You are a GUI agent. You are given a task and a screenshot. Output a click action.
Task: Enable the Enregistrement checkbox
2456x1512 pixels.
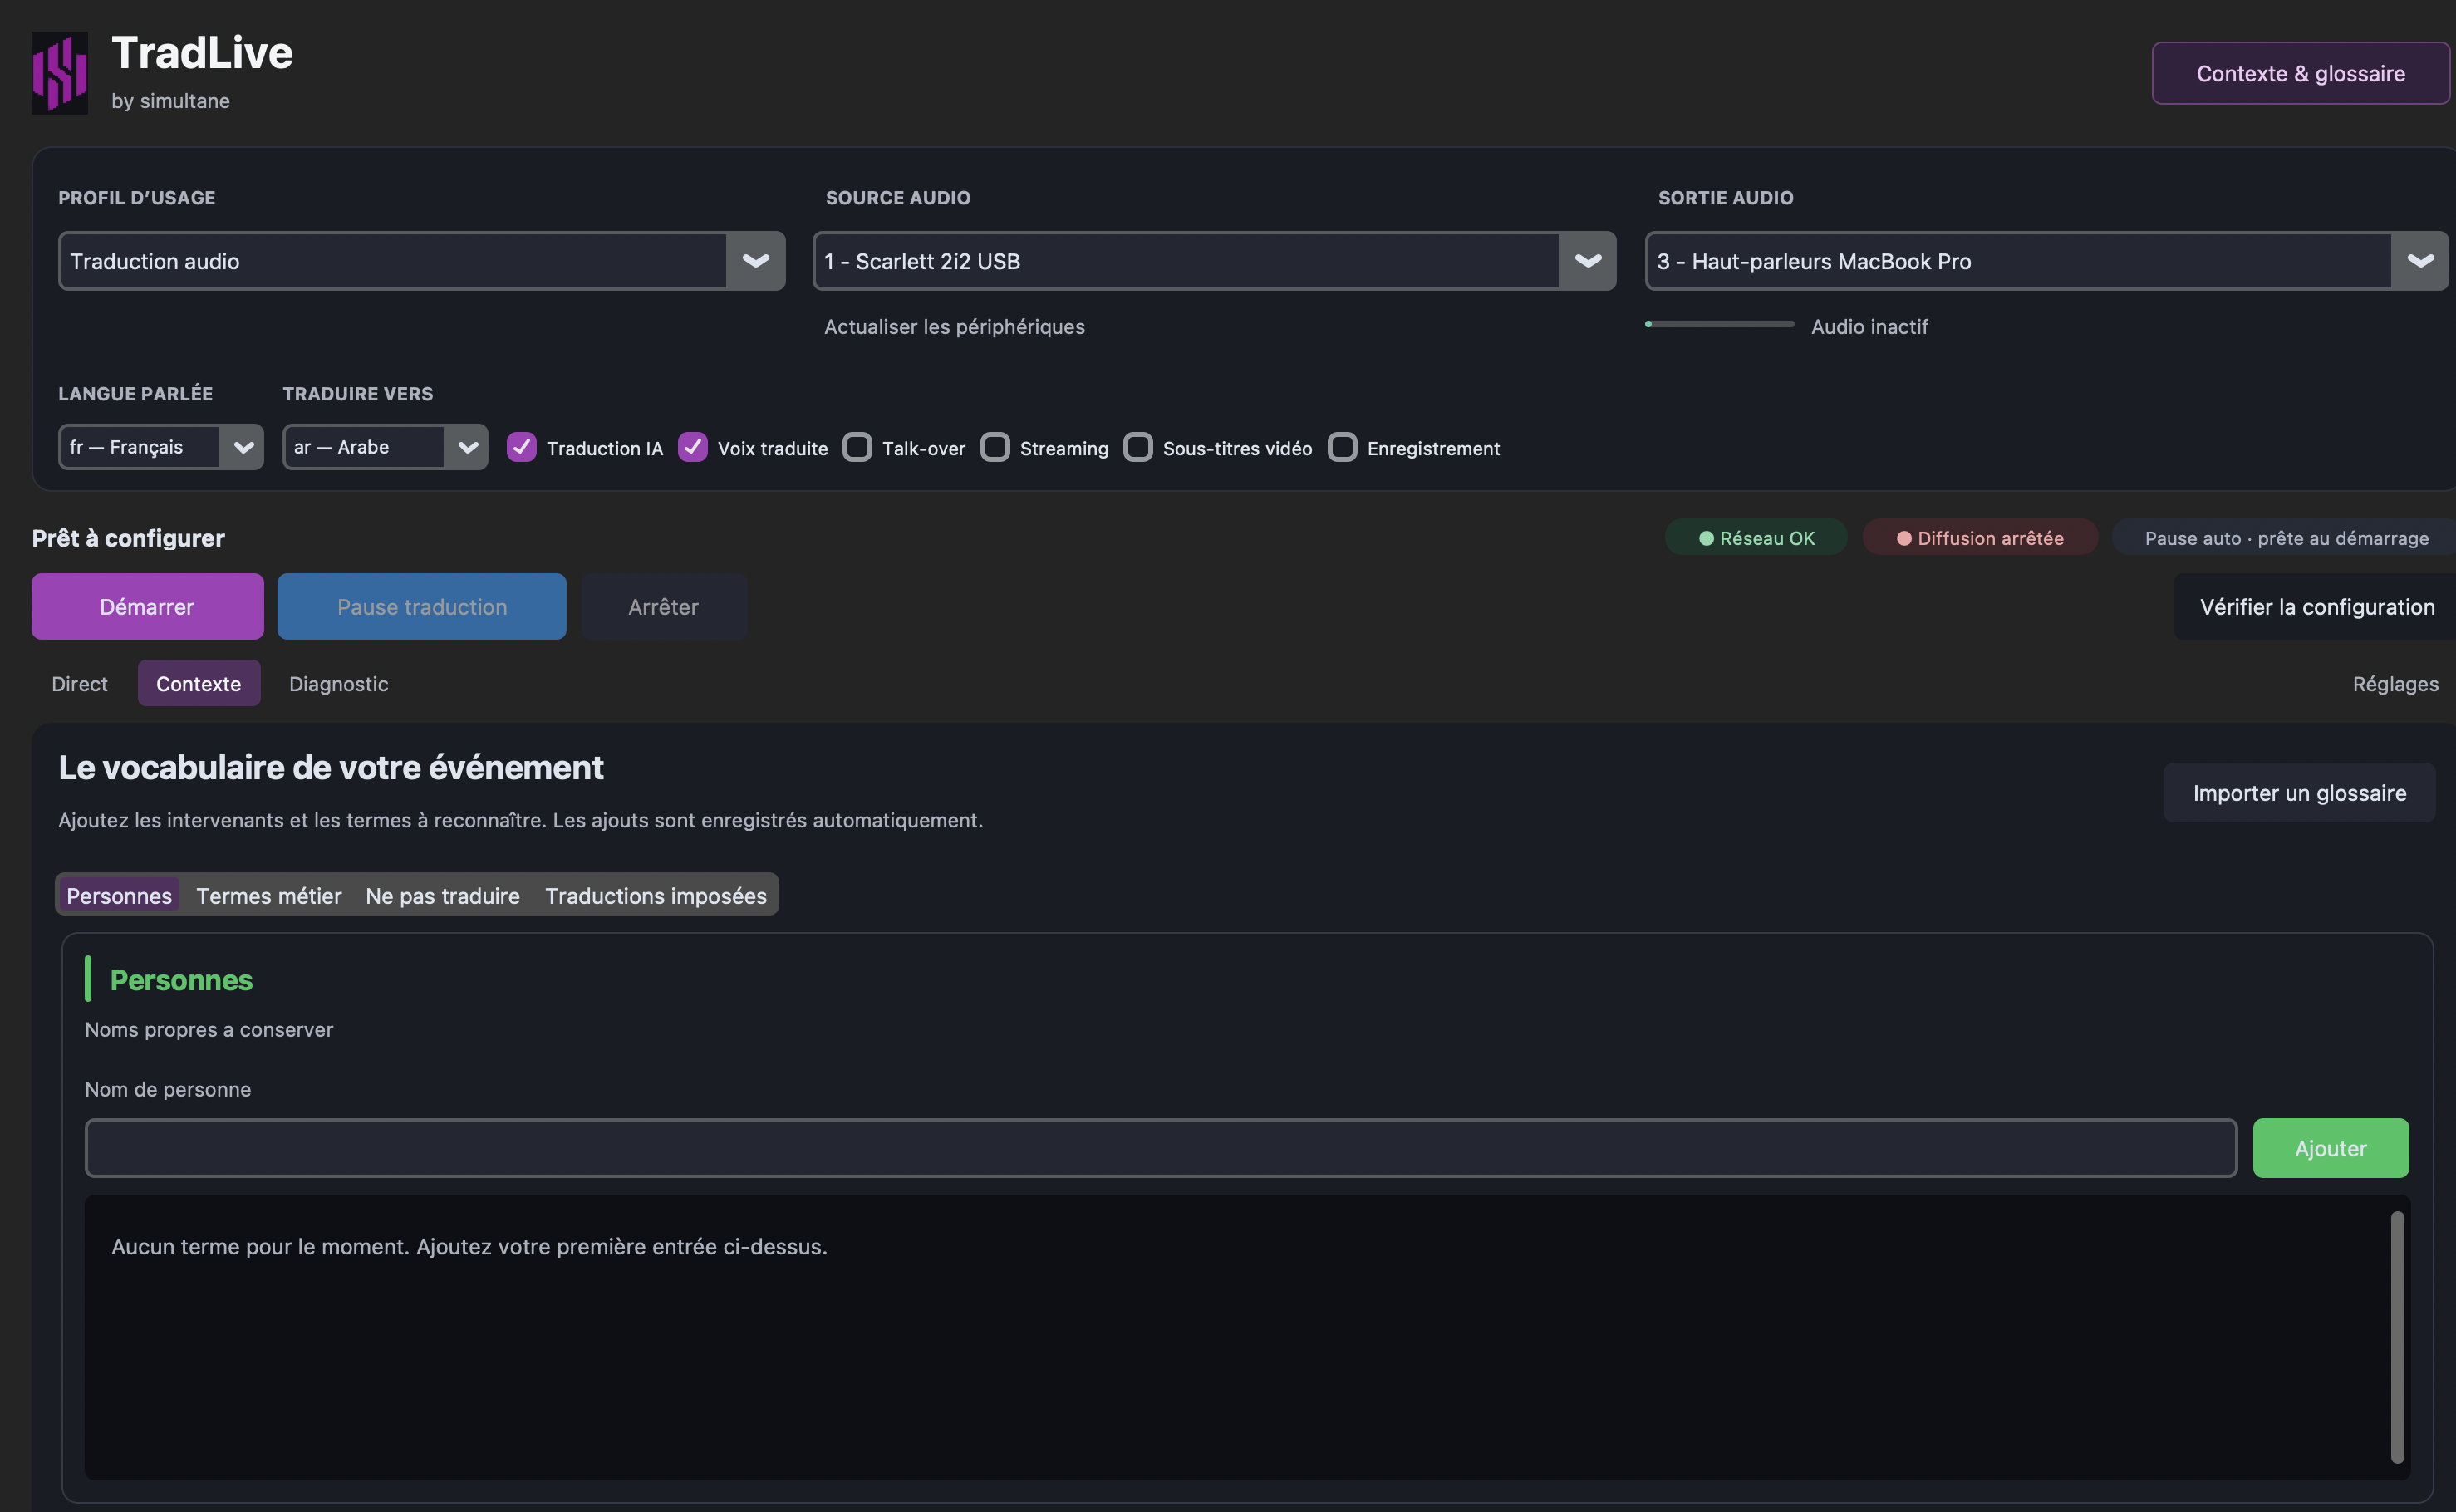tap(1343, 447)
